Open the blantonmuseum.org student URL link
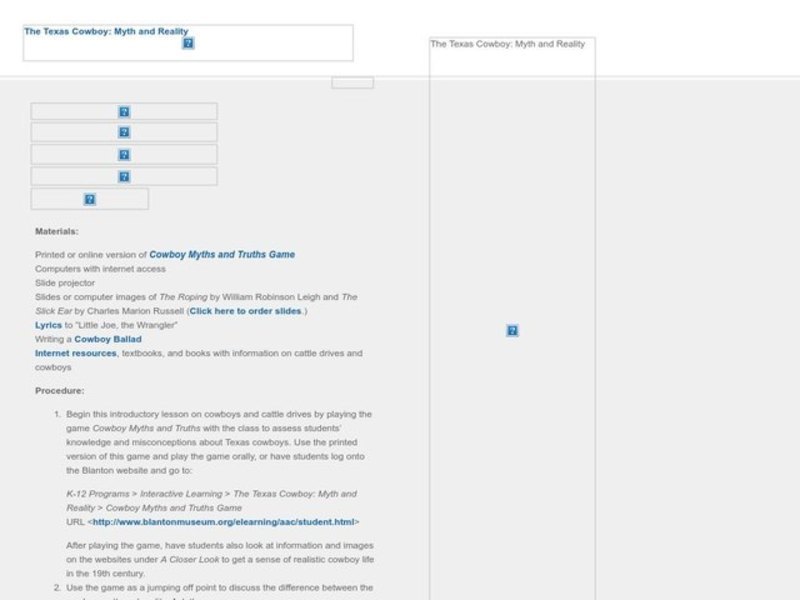The image size is (800, 600). coord(223,522)
